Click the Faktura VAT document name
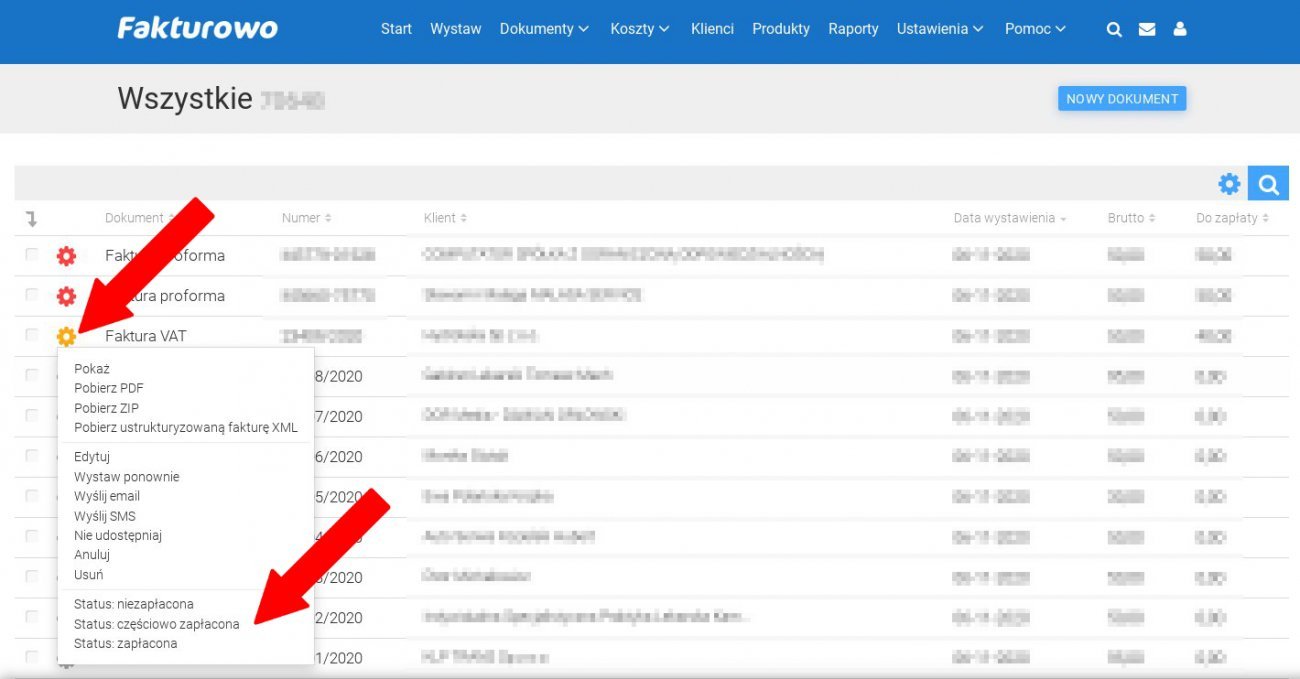This screenshot has width=1300, height=679. [146, 336]
